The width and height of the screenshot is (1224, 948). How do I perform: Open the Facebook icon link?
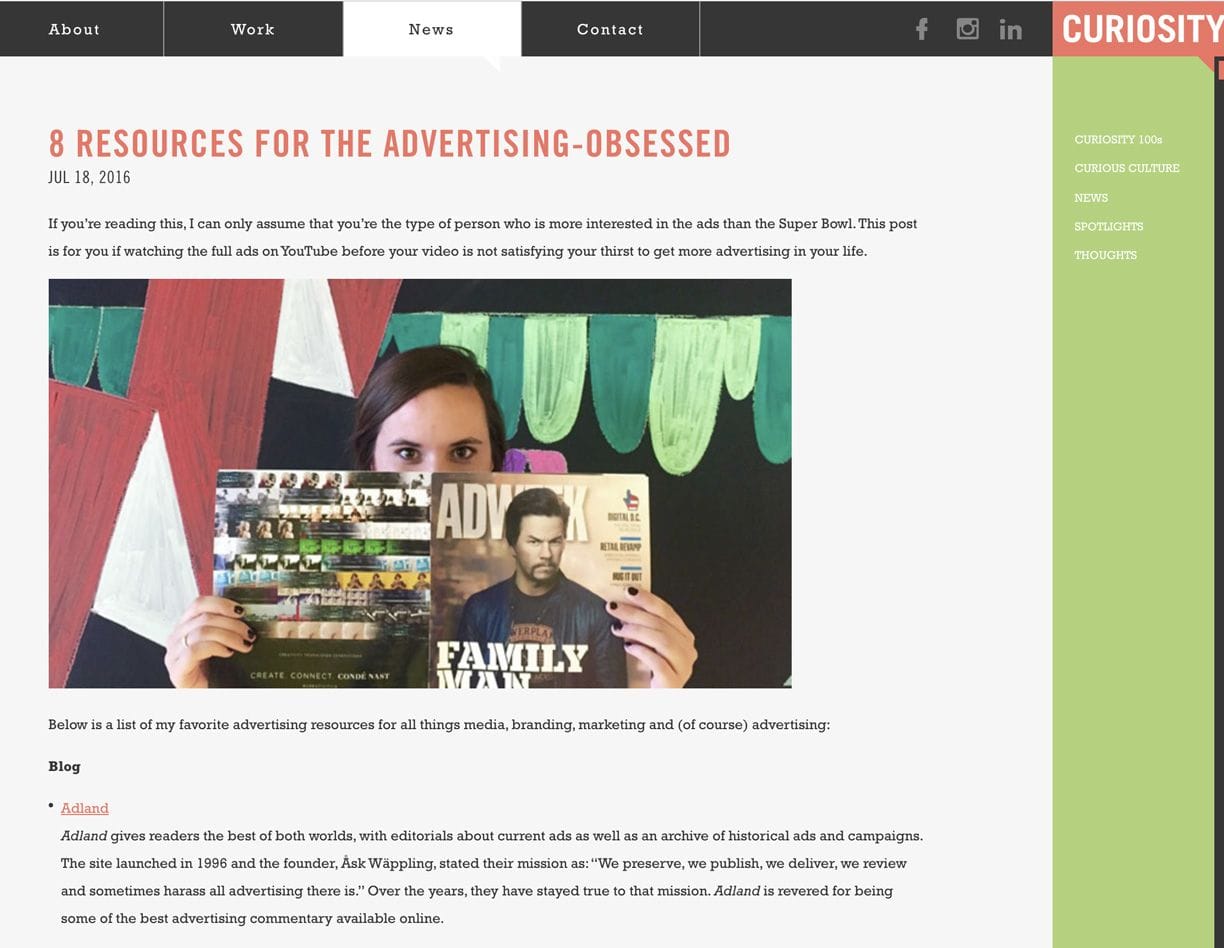[x=922, y=29]
